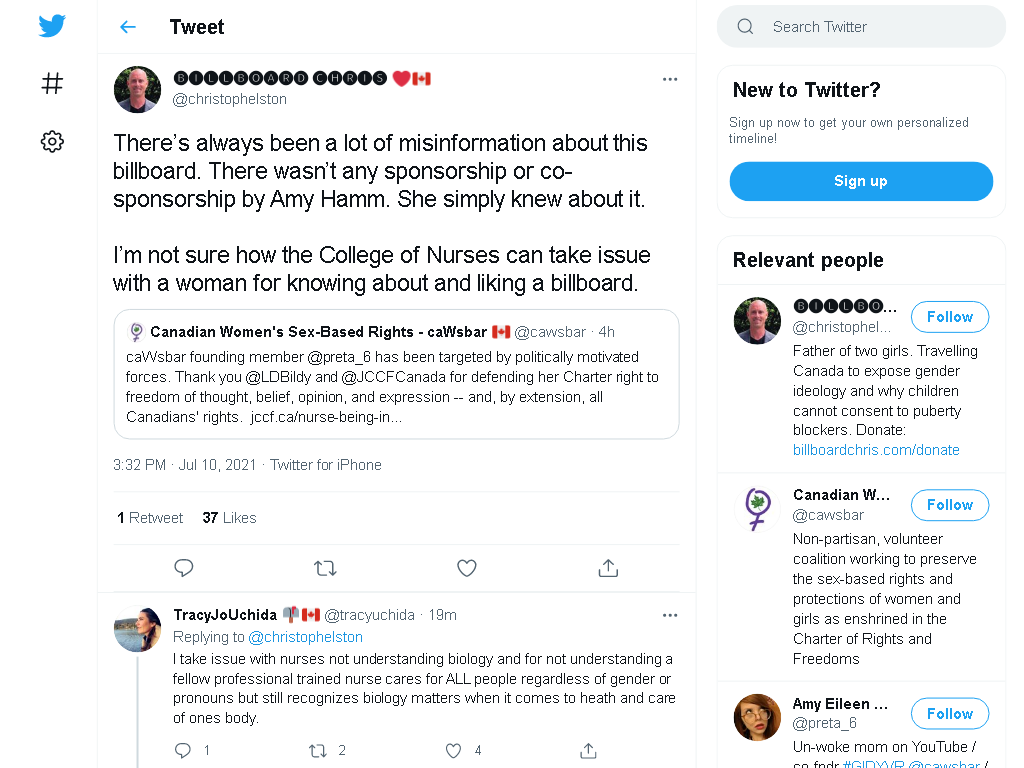
Task: Open more options on TracyJoUchida's reply
Action: tap(670, 615)
